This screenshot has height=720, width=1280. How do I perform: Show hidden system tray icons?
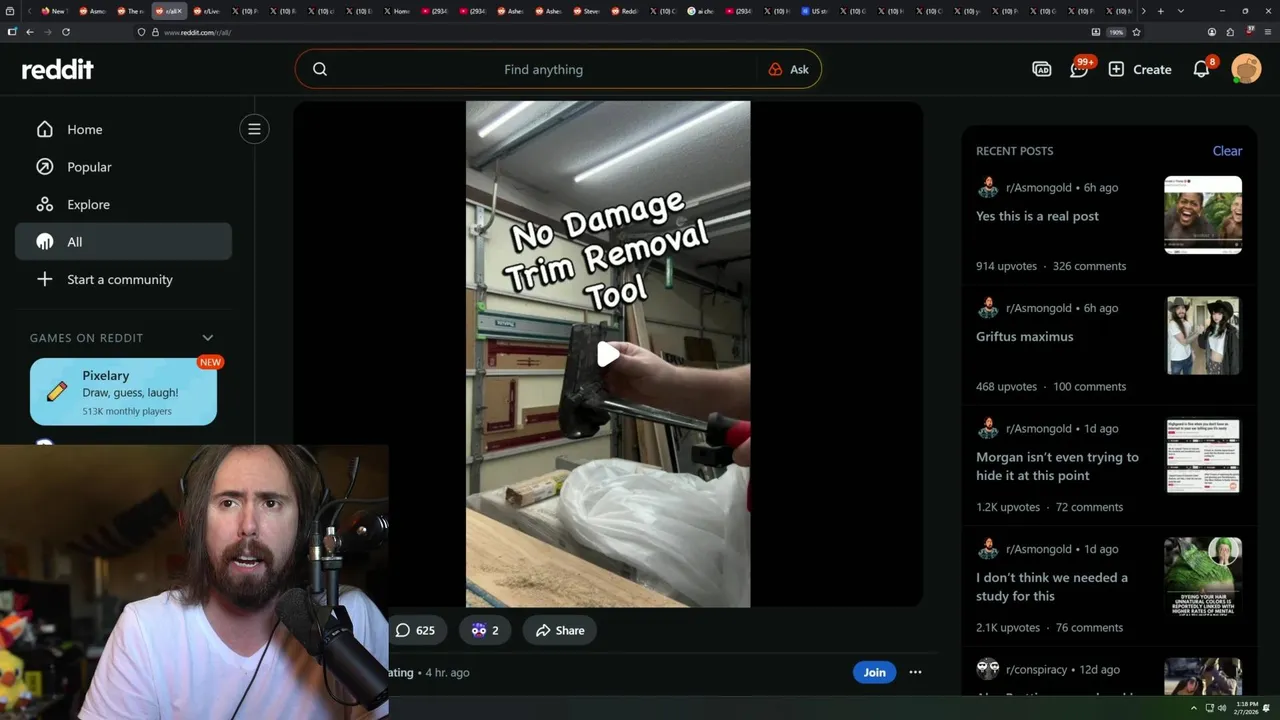[1196, 708]
